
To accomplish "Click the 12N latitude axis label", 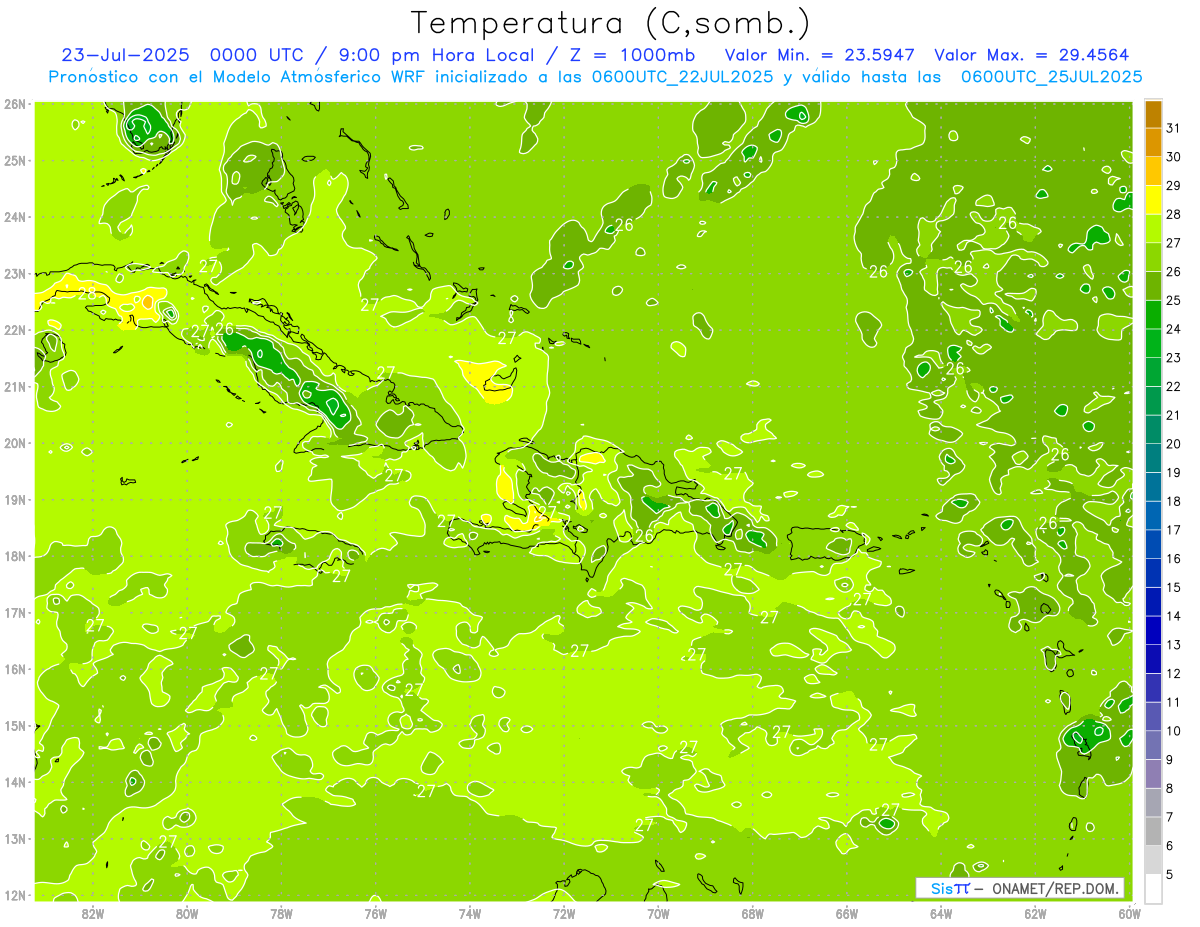I will coord(15,895).
